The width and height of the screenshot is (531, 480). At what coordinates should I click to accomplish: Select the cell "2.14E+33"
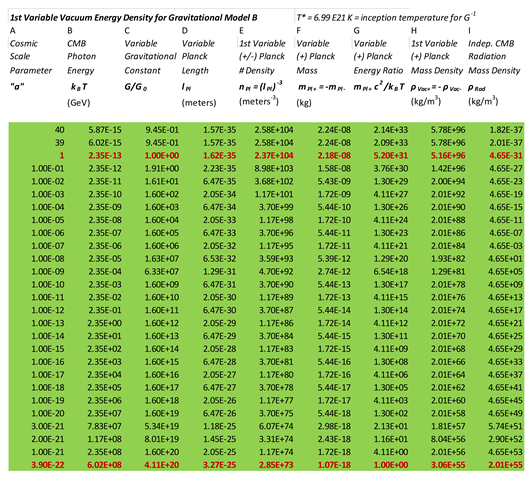[x=391, y=130]
